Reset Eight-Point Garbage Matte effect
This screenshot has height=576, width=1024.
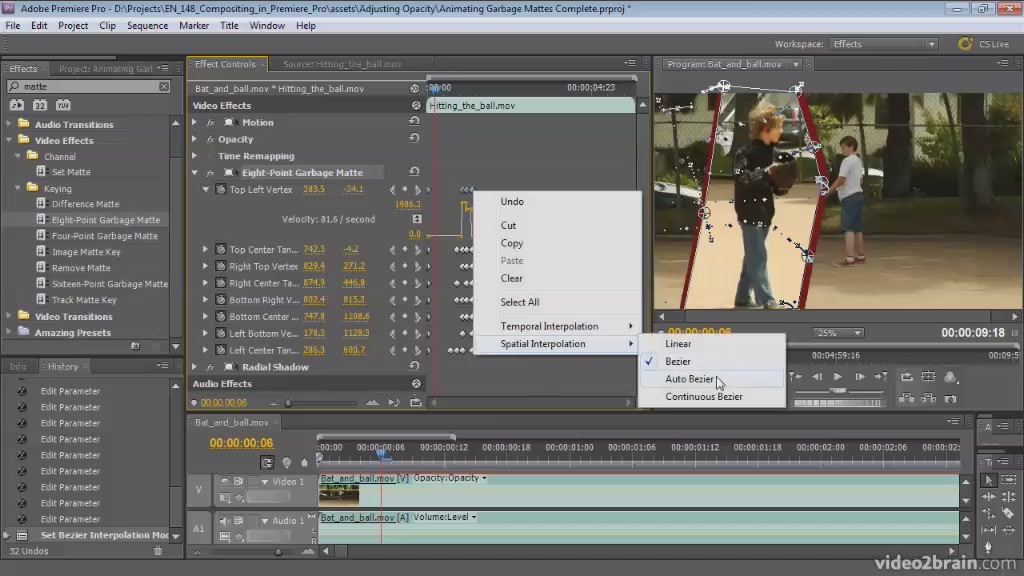pos(414,172)
